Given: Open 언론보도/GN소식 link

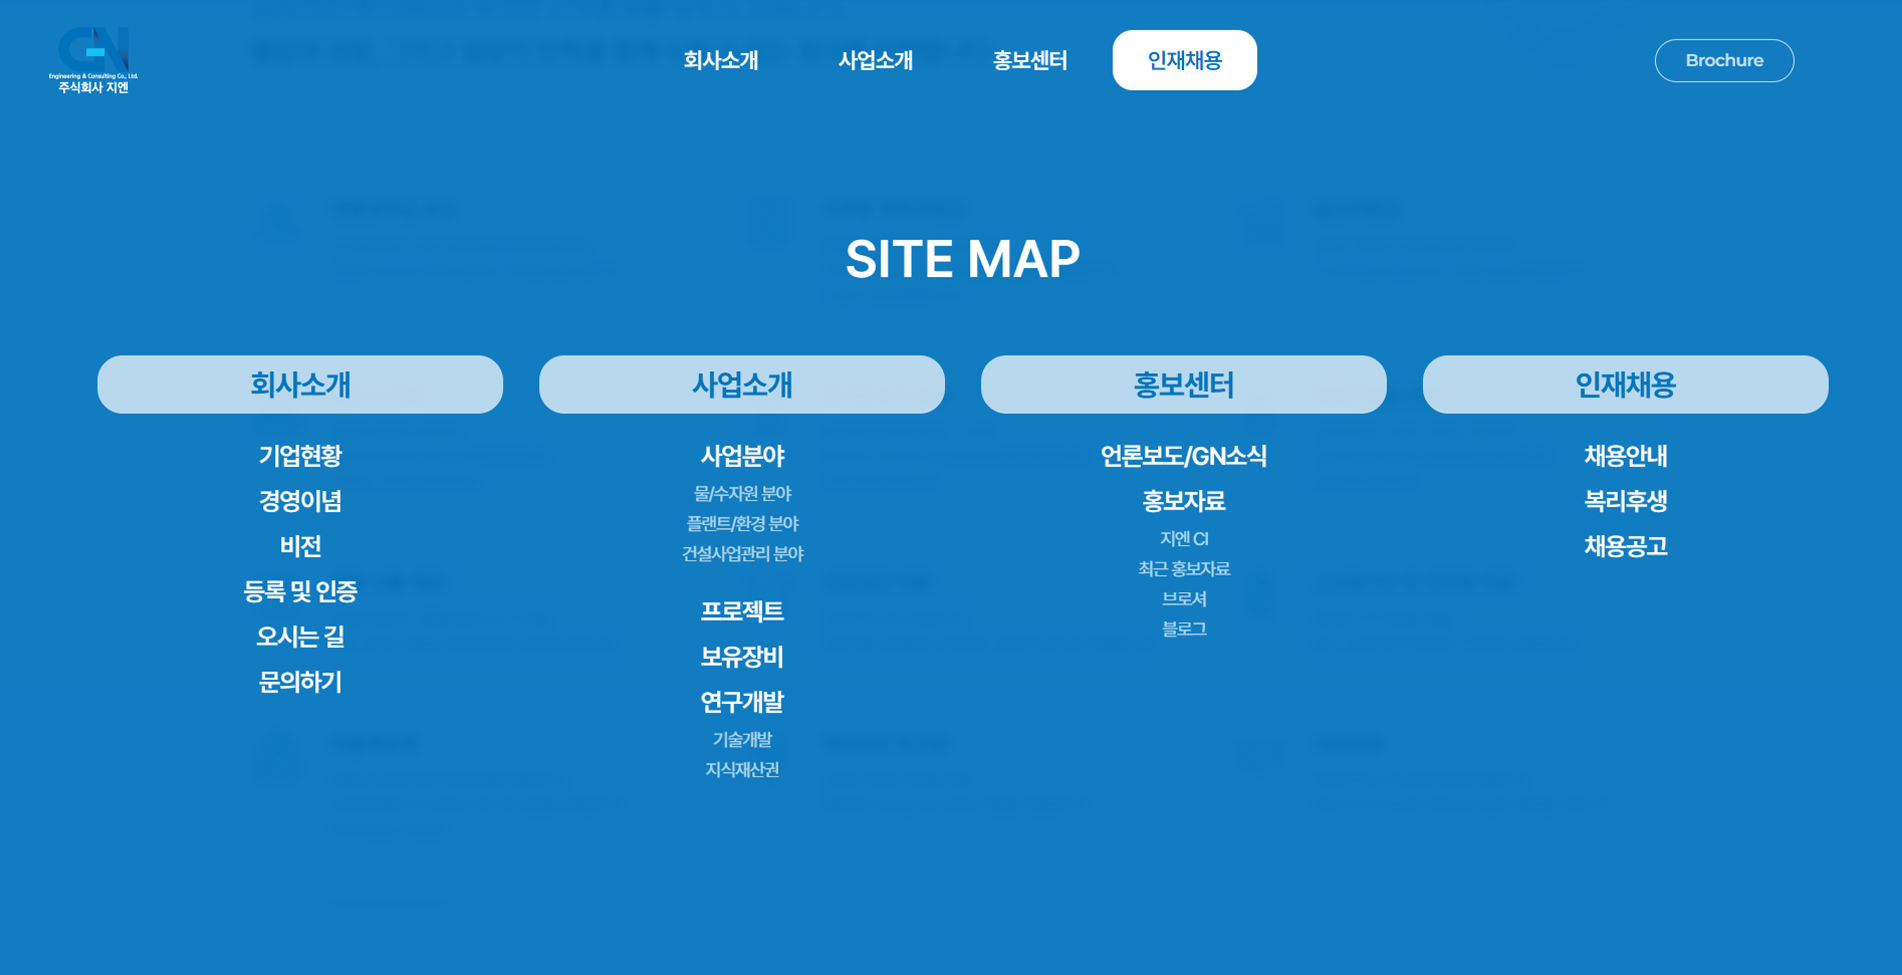Looking at the screenshot, I should [x=1183, y=456].
